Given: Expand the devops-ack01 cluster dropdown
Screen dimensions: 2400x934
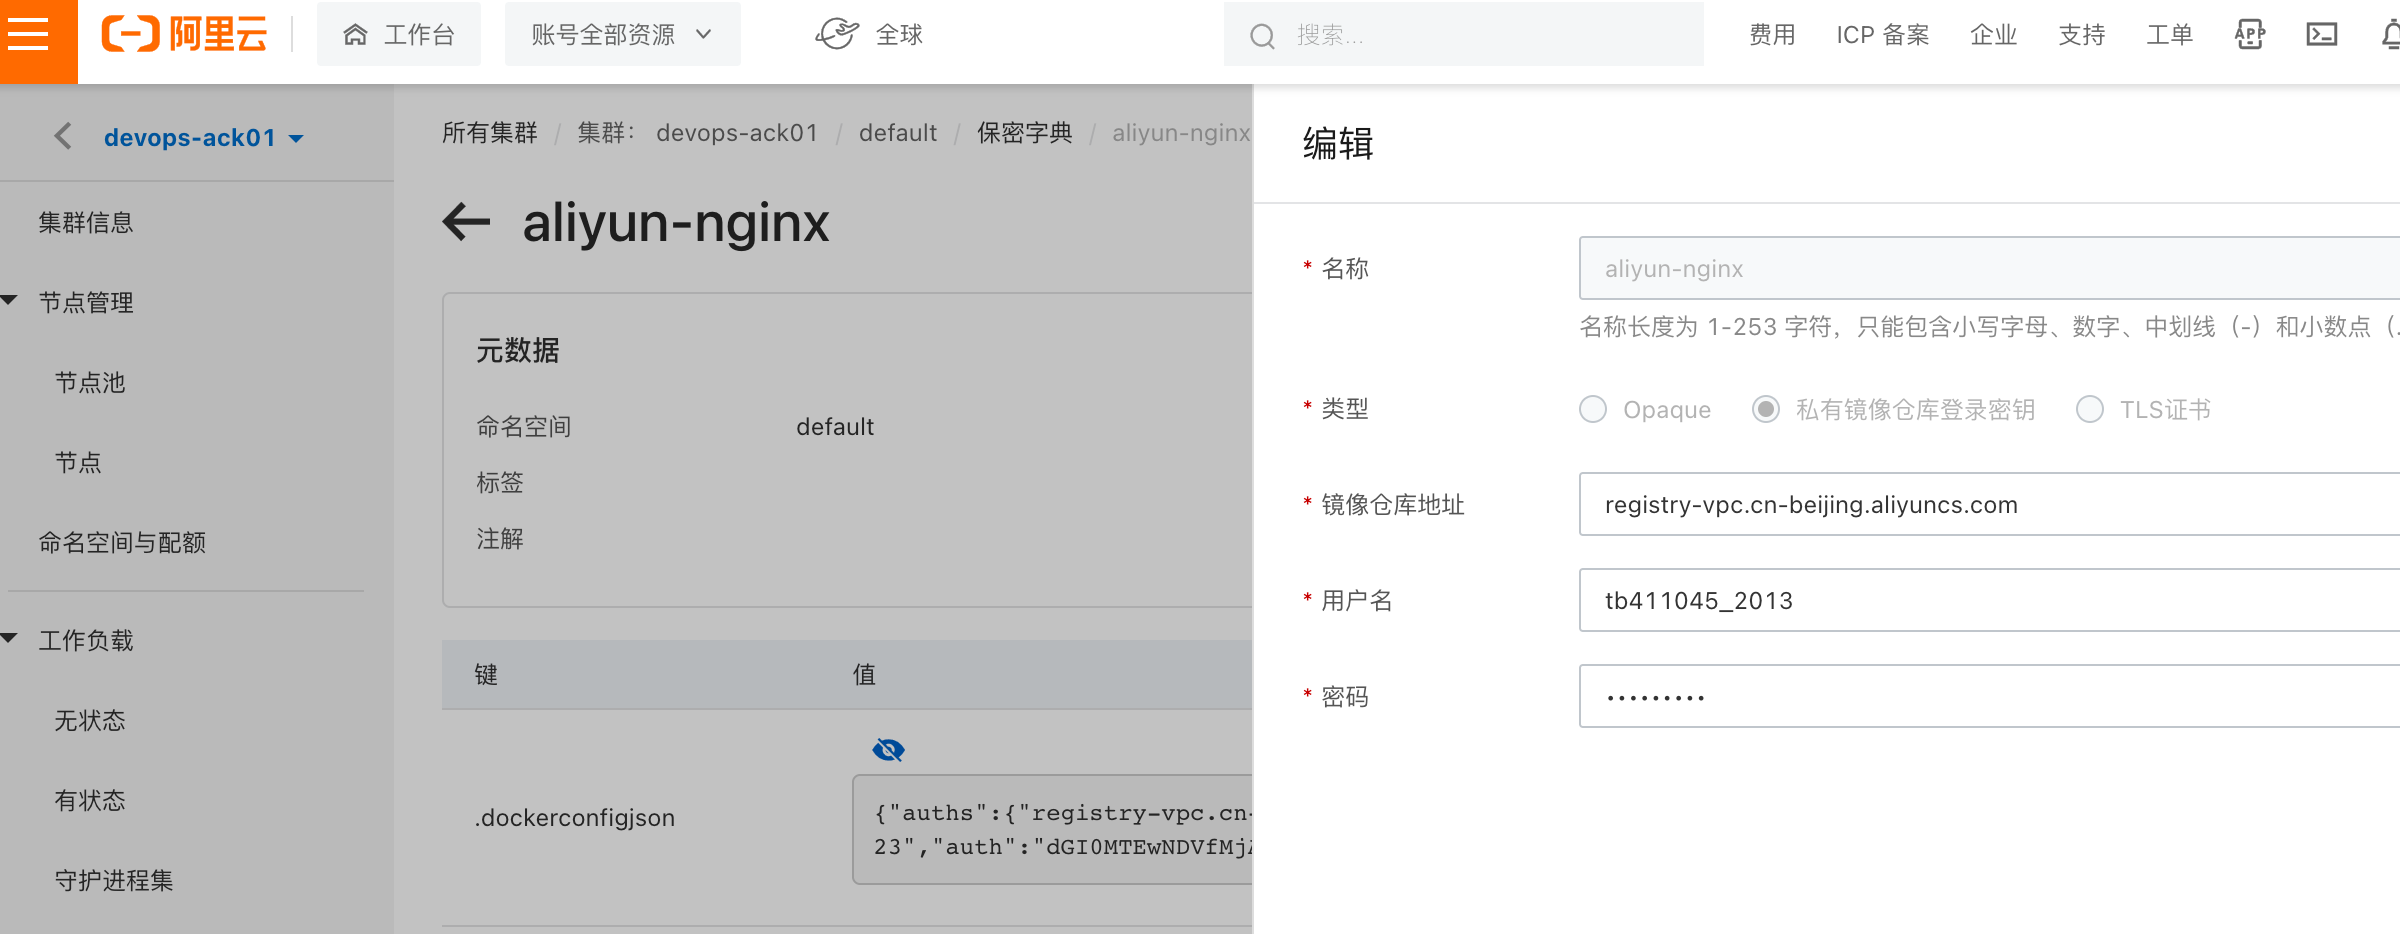Looking at the screenshot, I should coord(296,138).
